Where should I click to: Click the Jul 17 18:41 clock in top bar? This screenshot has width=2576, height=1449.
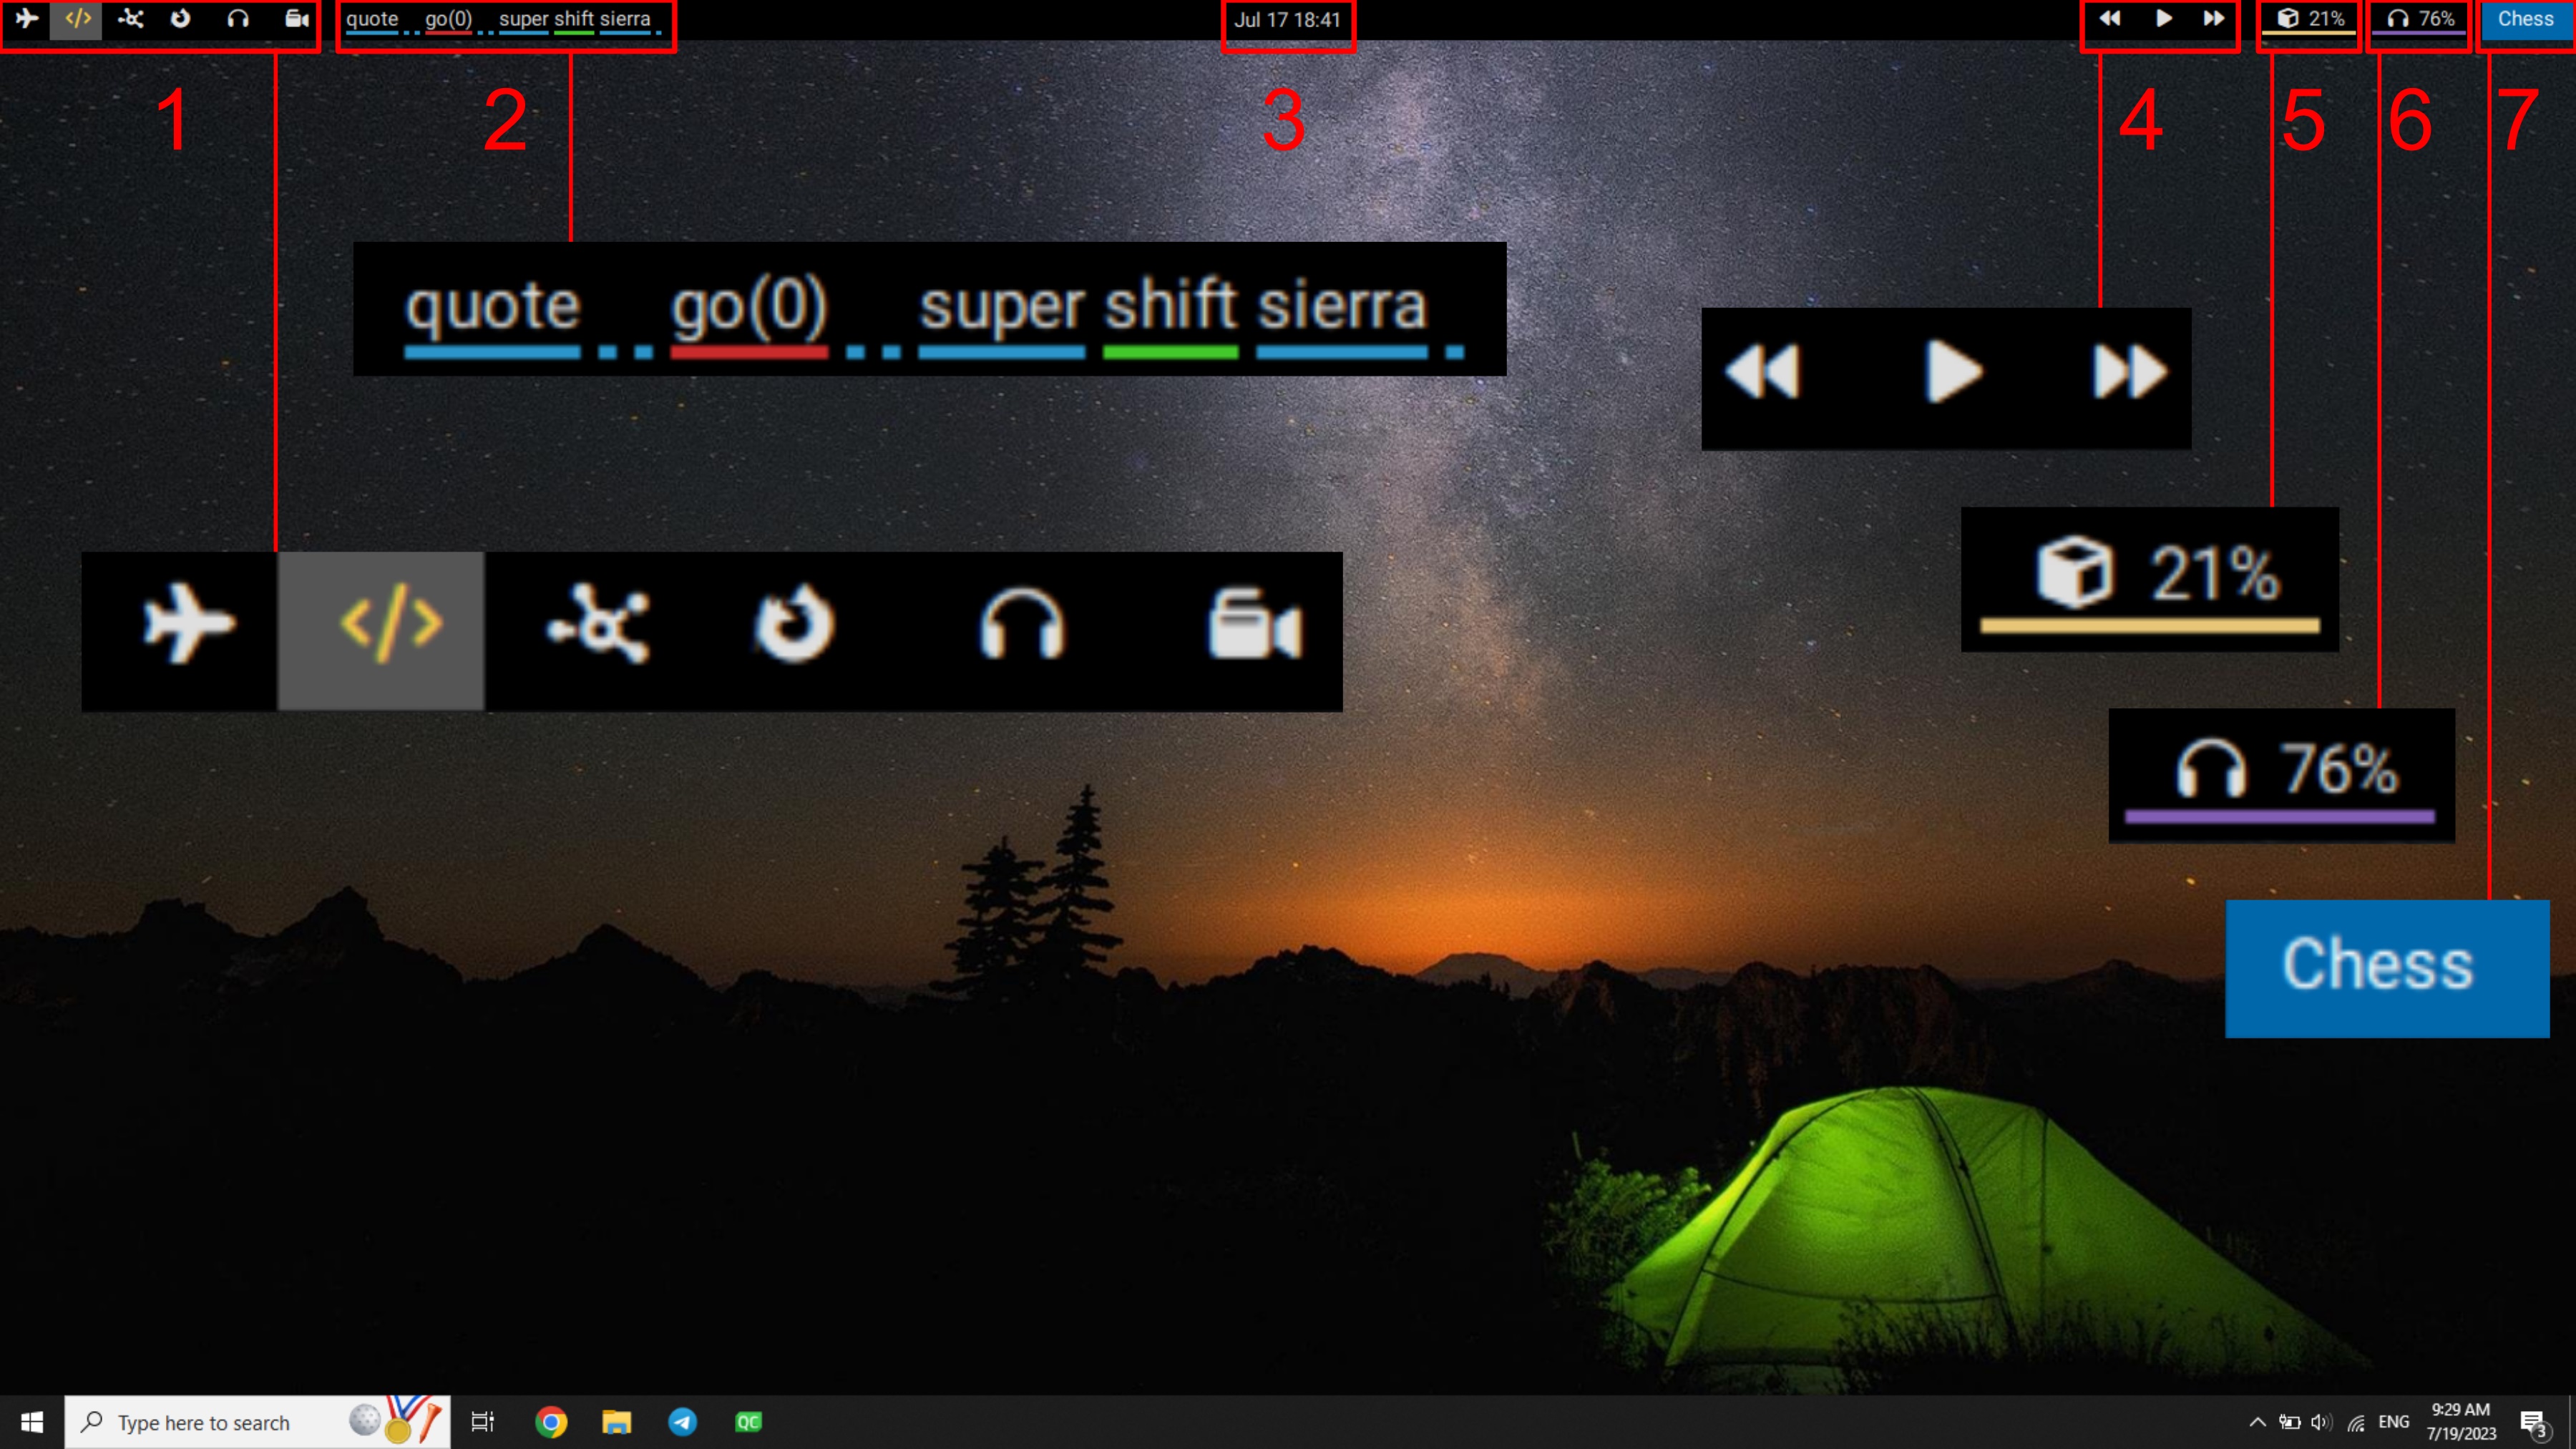pos(1287,20)
